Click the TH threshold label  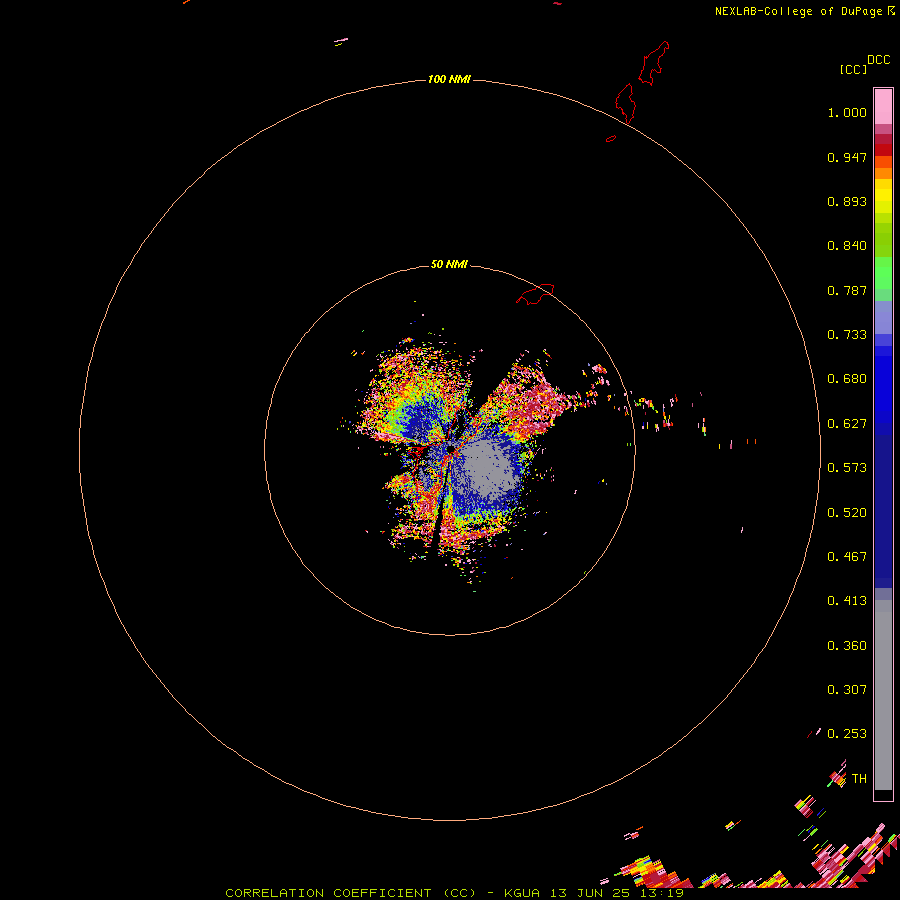[859, 779]
